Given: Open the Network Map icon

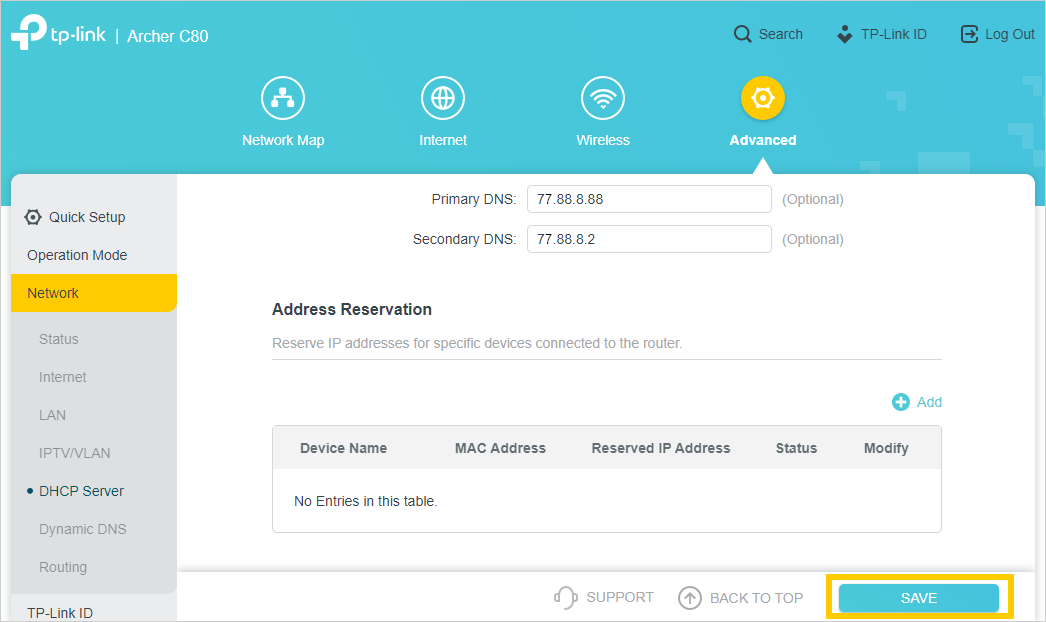Looking at the screenshot, I should pyautogui.click(x=283, y=98).
